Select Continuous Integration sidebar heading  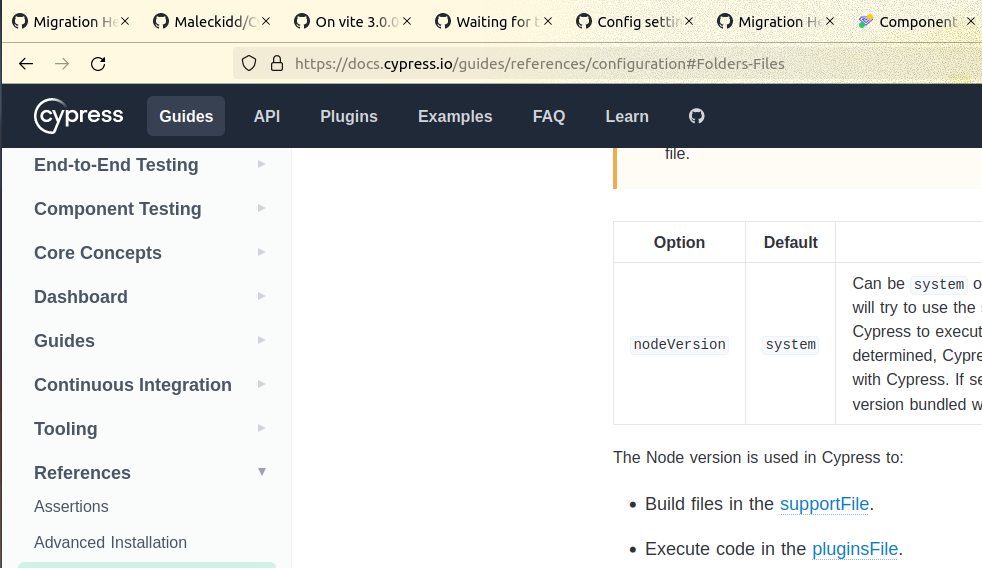(133, 385)
